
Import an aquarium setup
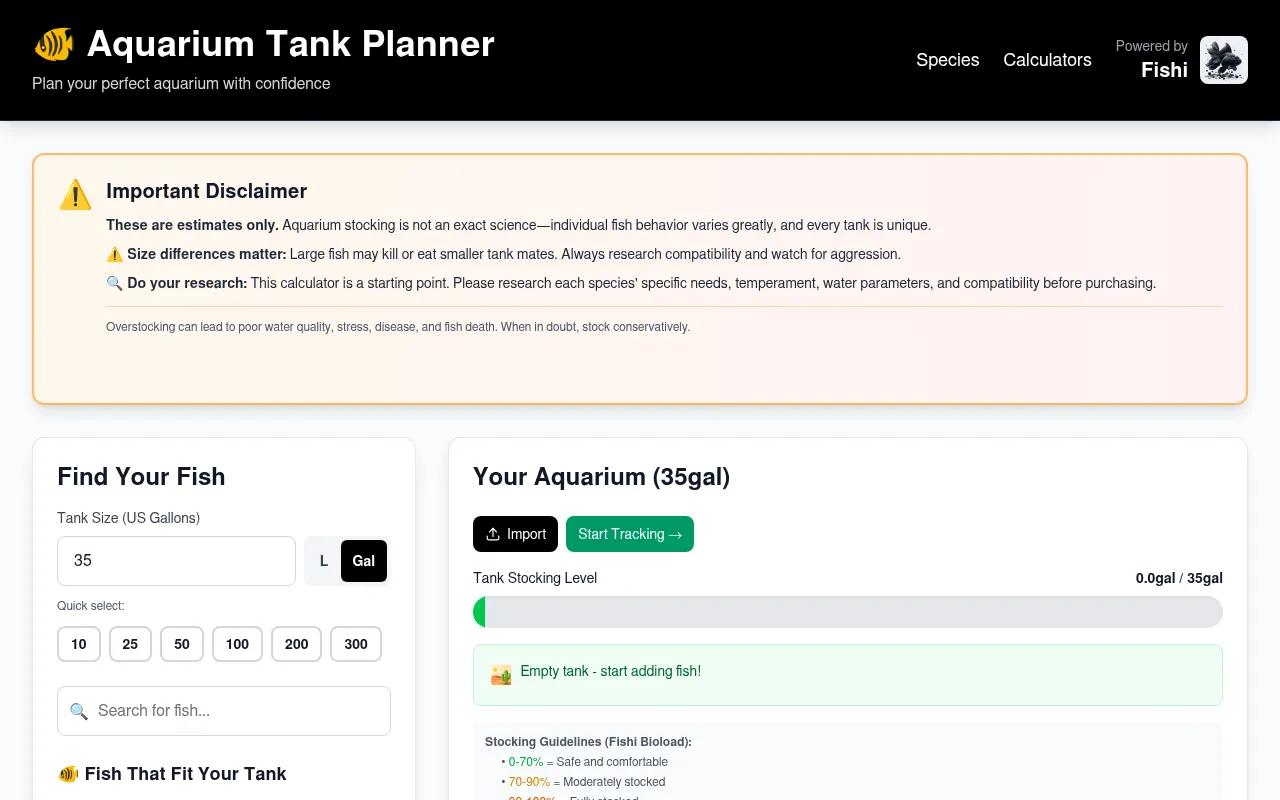pyautogui.click(x=515, y=534)
